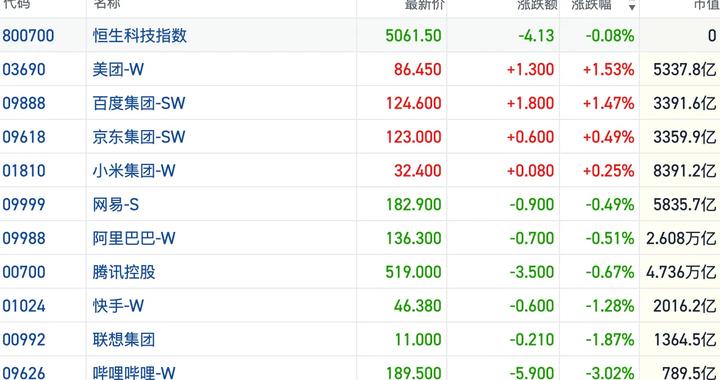Screen dimensions: 720x380
Task: Click percentage -0.08%
Action: 610,35
